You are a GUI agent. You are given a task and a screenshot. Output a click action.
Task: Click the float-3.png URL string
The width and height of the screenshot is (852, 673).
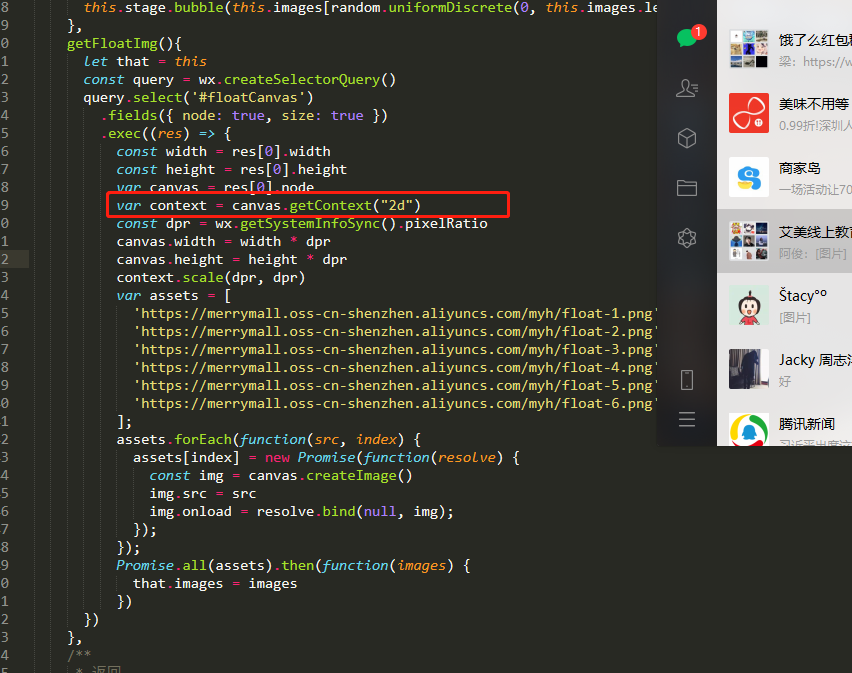(x=395, y=349)
